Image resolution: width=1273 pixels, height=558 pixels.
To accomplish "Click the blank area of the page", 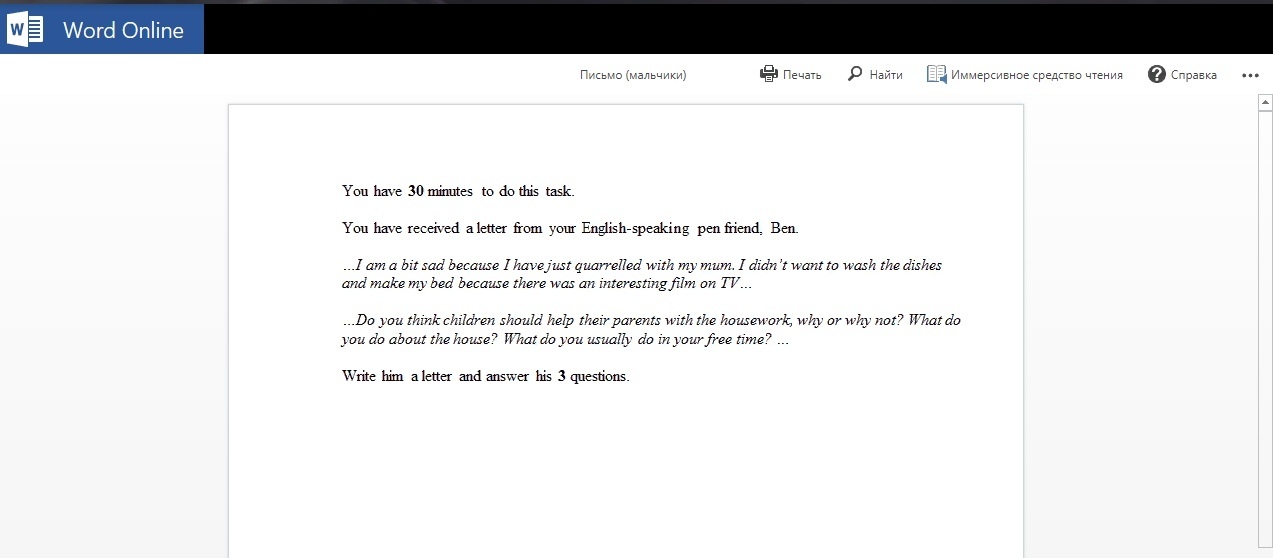I will click(x=626, y=470).
